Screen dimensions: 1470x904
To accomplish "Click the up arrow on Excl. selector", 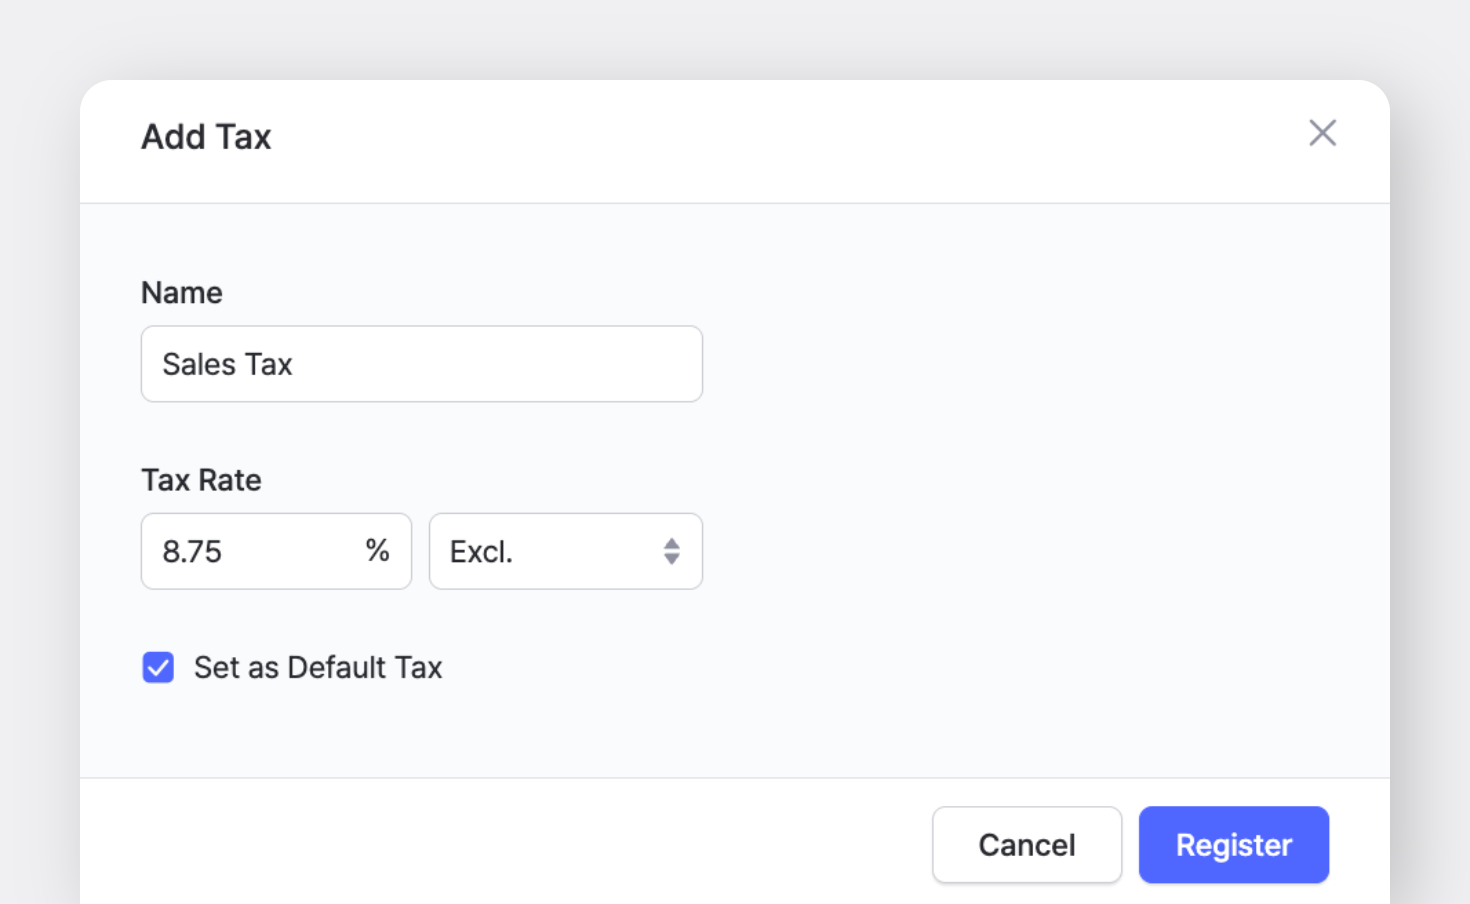I will pos(672,543).
